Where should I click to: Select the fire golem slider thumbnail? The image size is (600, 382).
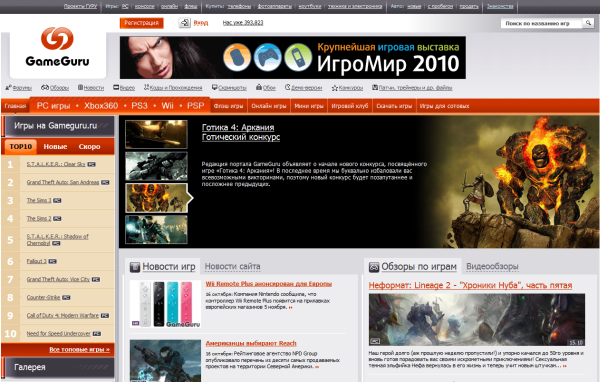coord(157,198)
